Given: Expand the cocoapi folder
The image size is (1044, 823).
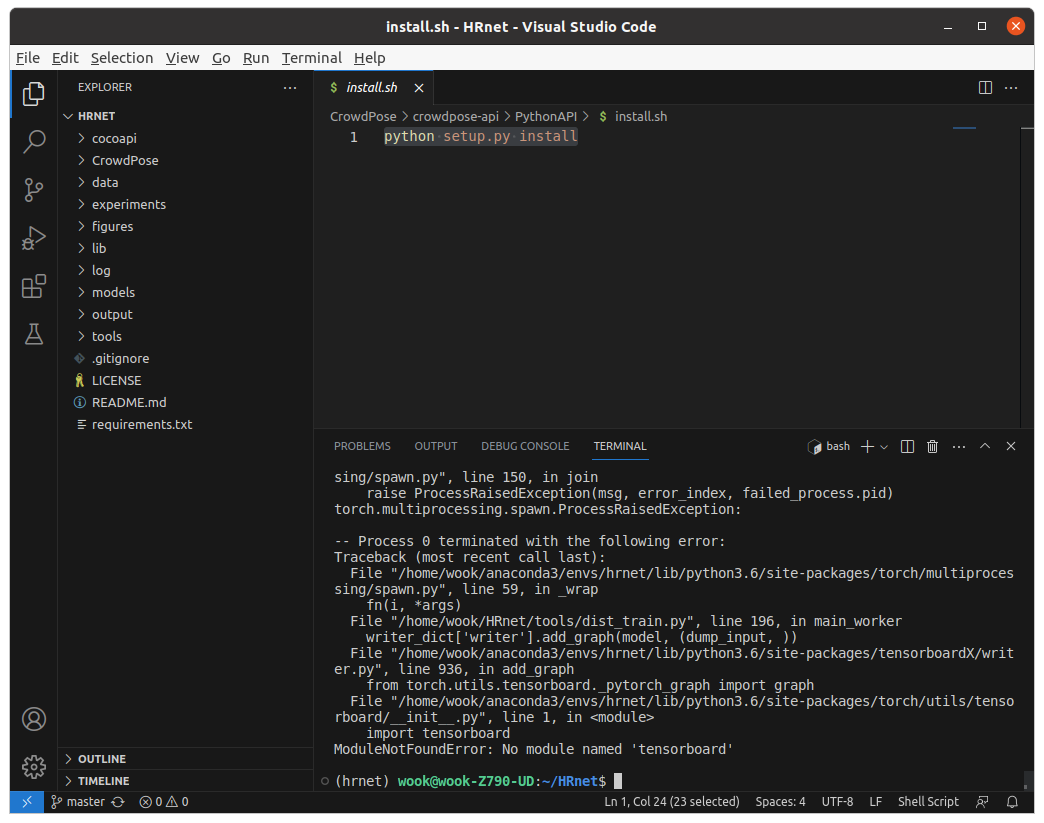Looking at the screenshot, I should point(185,138).
